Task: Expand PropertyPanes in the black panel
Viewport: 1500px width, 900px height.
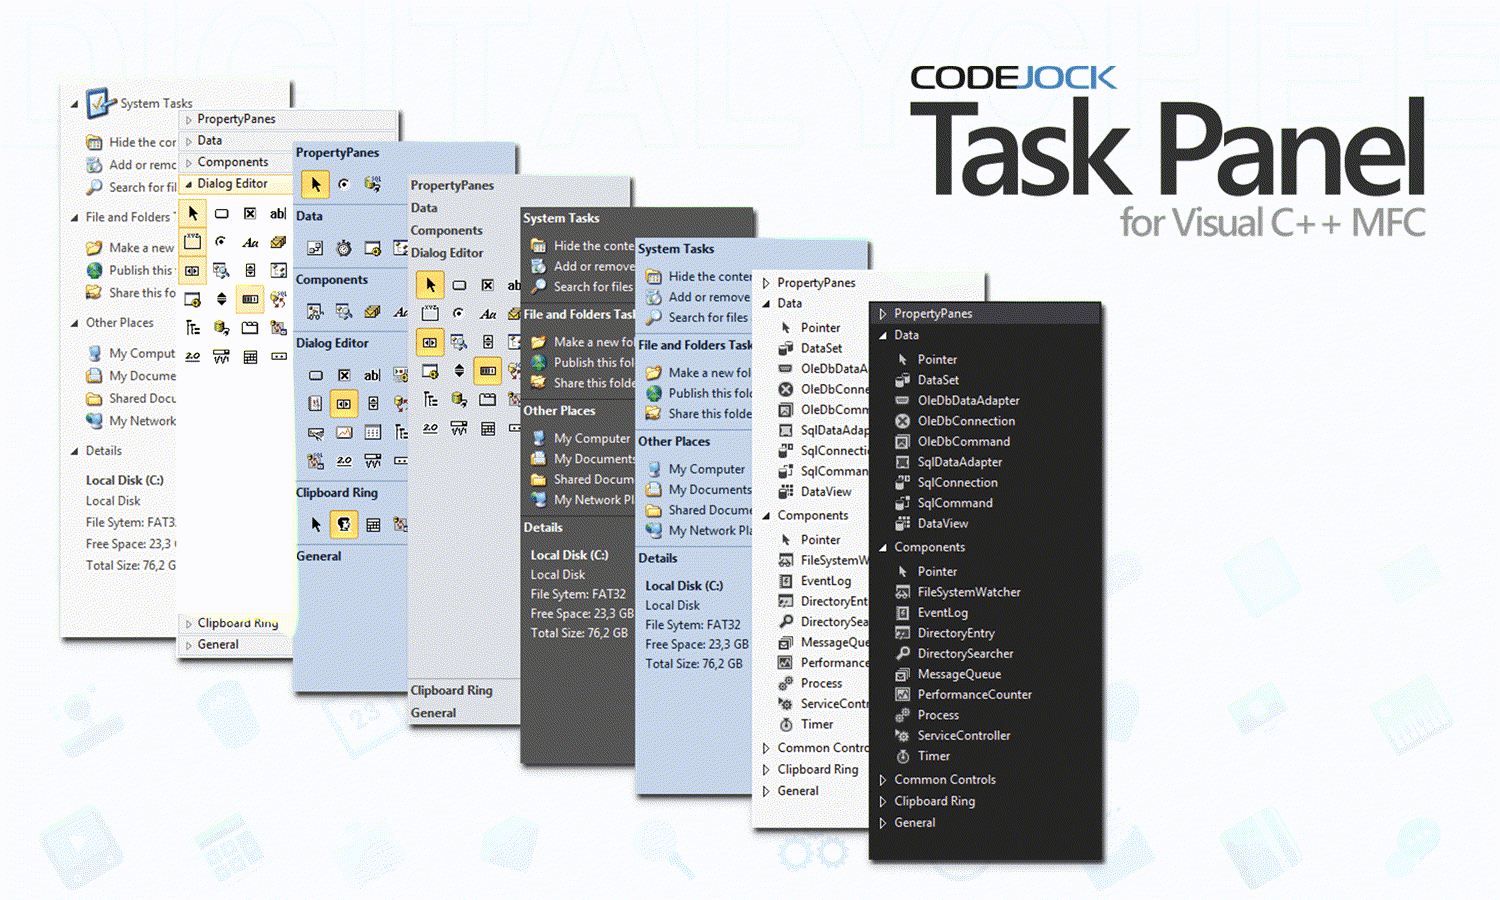Action: (x=883, y=314)
